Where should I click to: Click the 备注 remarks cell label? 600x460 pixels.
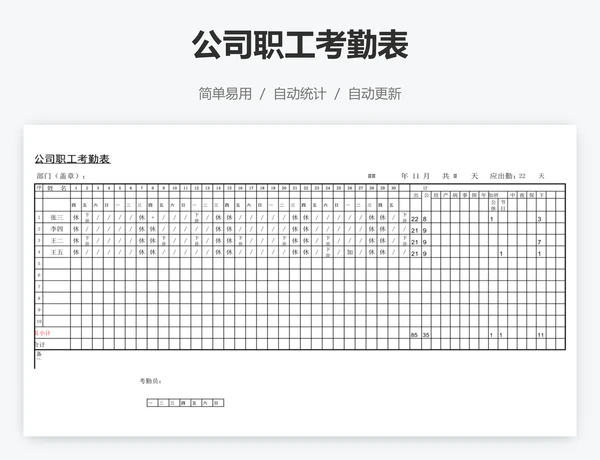(x=39, y=356)
